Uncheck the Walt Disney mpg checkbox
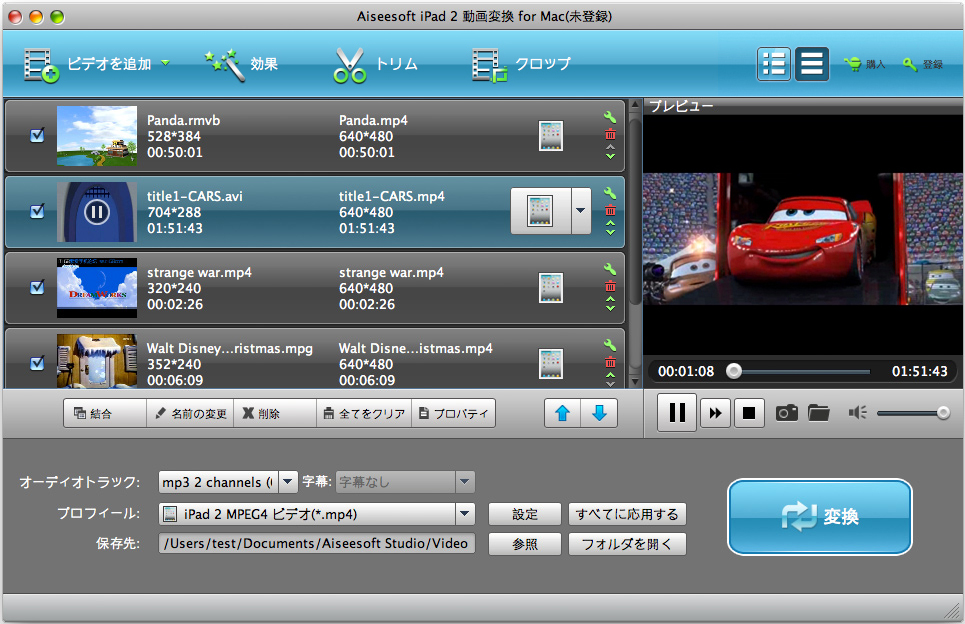Screen dimensions: 965x624 [38, 363]
